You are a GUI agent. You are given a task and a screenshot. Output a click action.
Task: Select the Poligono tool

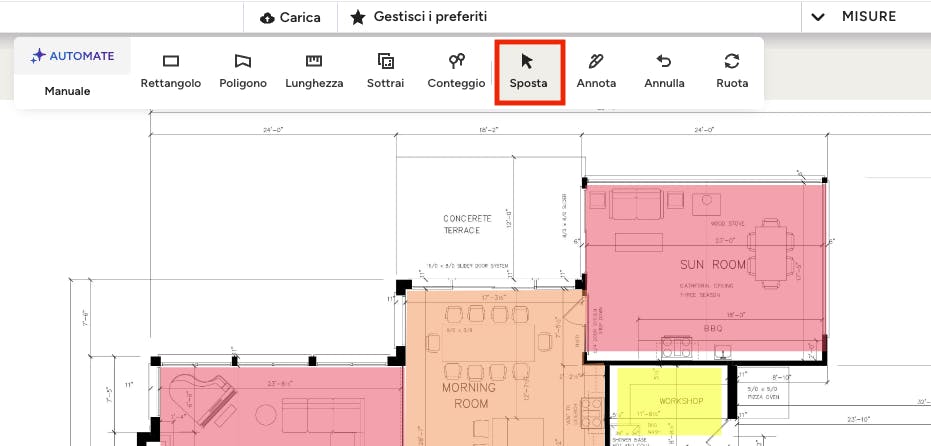[243, 71]
